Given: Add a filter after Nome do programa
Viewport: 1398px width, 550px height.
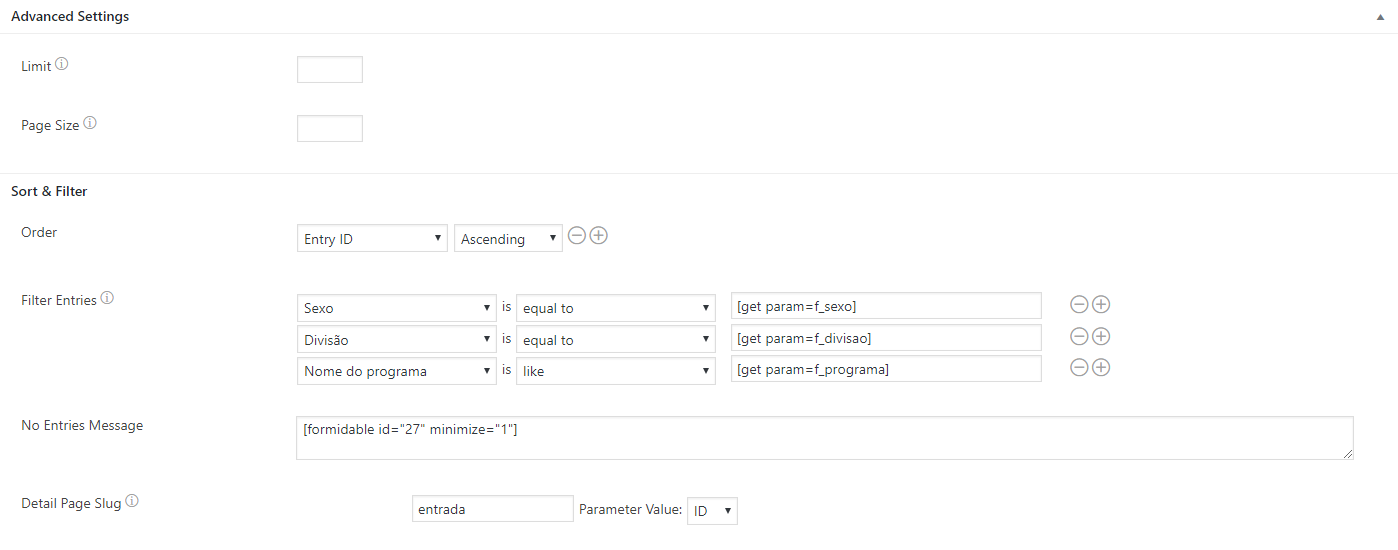Looking at the screenshot, I should (1101, 368).
